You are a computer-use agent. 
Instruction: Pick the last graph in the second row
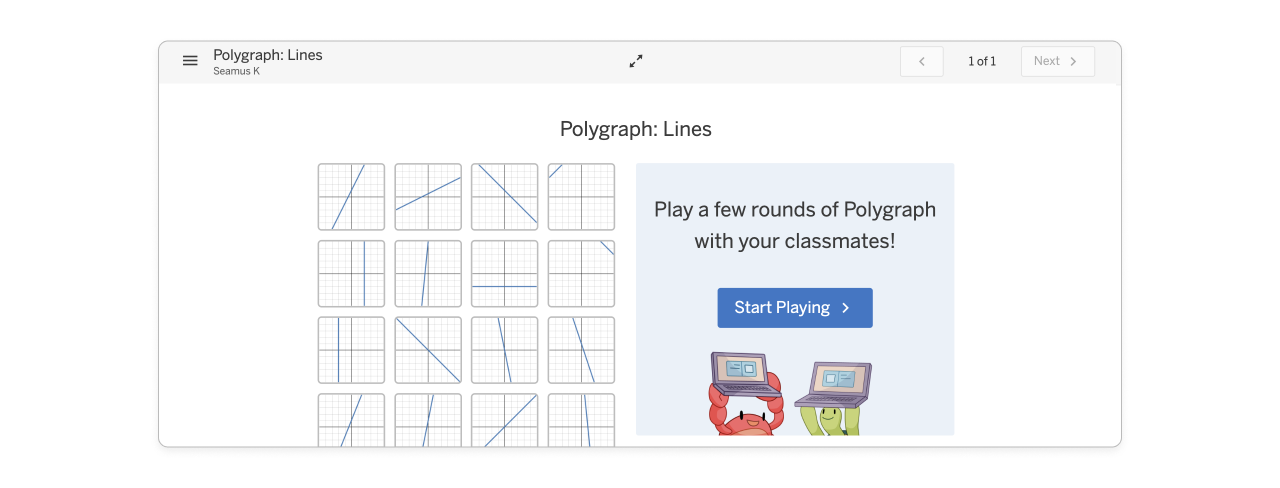(581, 274)
